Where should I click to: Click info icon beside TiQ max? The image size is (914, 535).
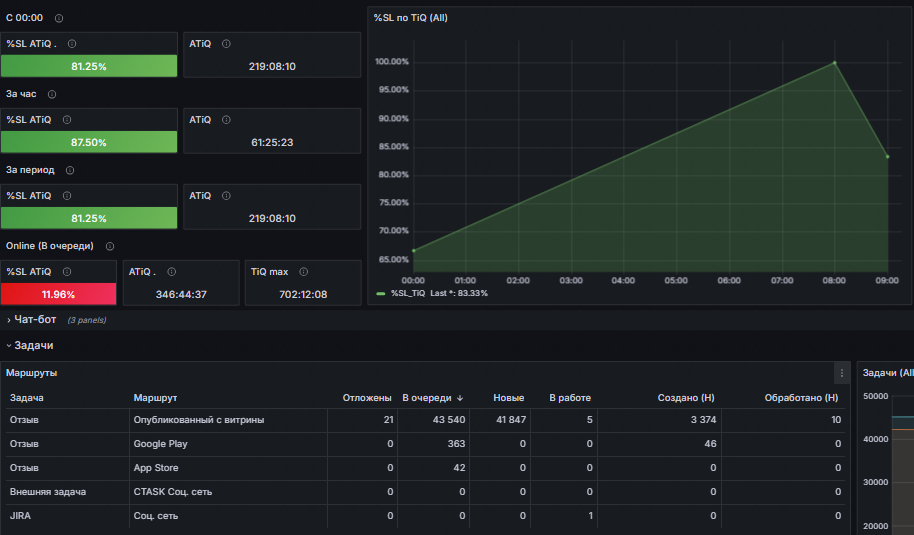click(304, 272)
